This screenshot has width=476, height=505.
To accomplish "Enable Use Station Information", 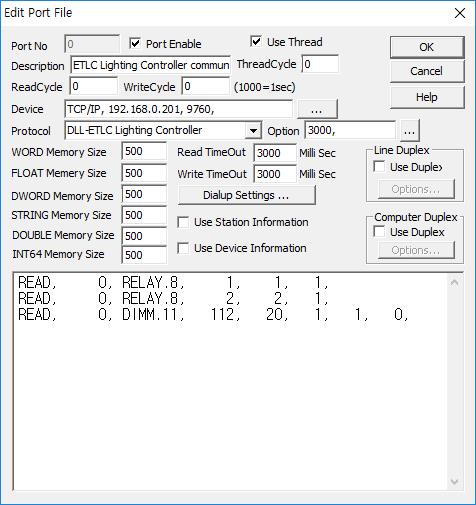I will pyautogui.click(x=183, y=222).
